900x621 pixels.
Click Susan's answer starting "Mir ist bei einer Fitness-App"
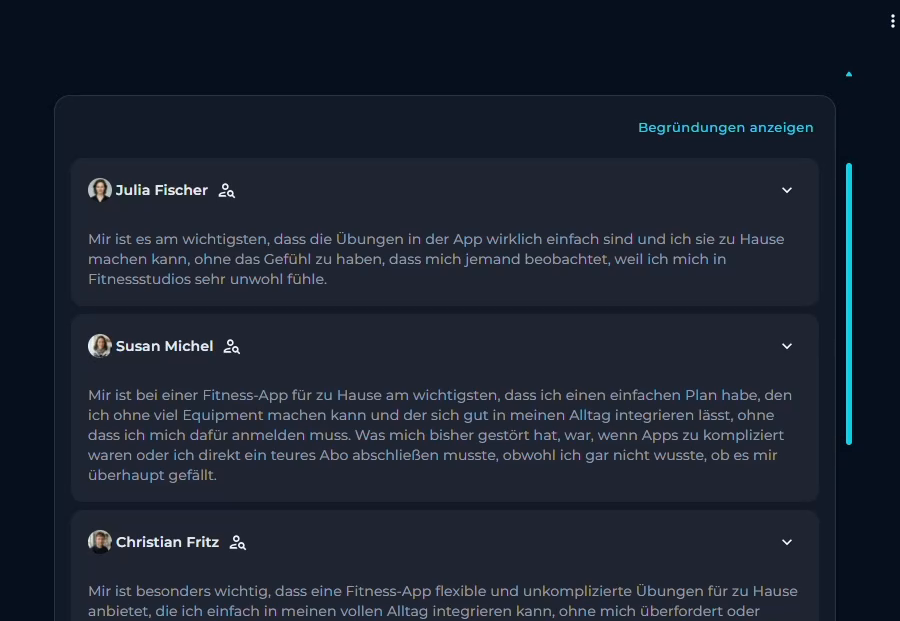[x=440, y=435]
